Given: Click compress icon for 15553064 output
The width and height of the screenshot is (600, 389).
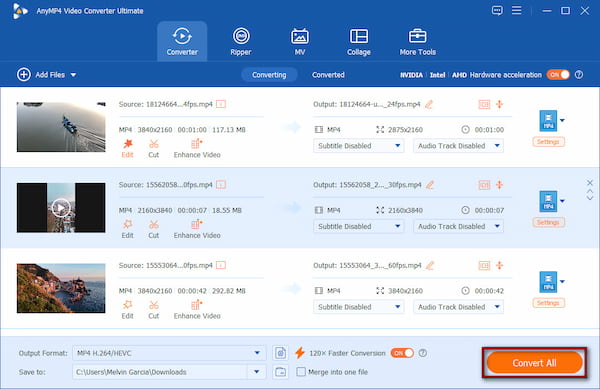Looking at the screenshot, I should (499, 265).
